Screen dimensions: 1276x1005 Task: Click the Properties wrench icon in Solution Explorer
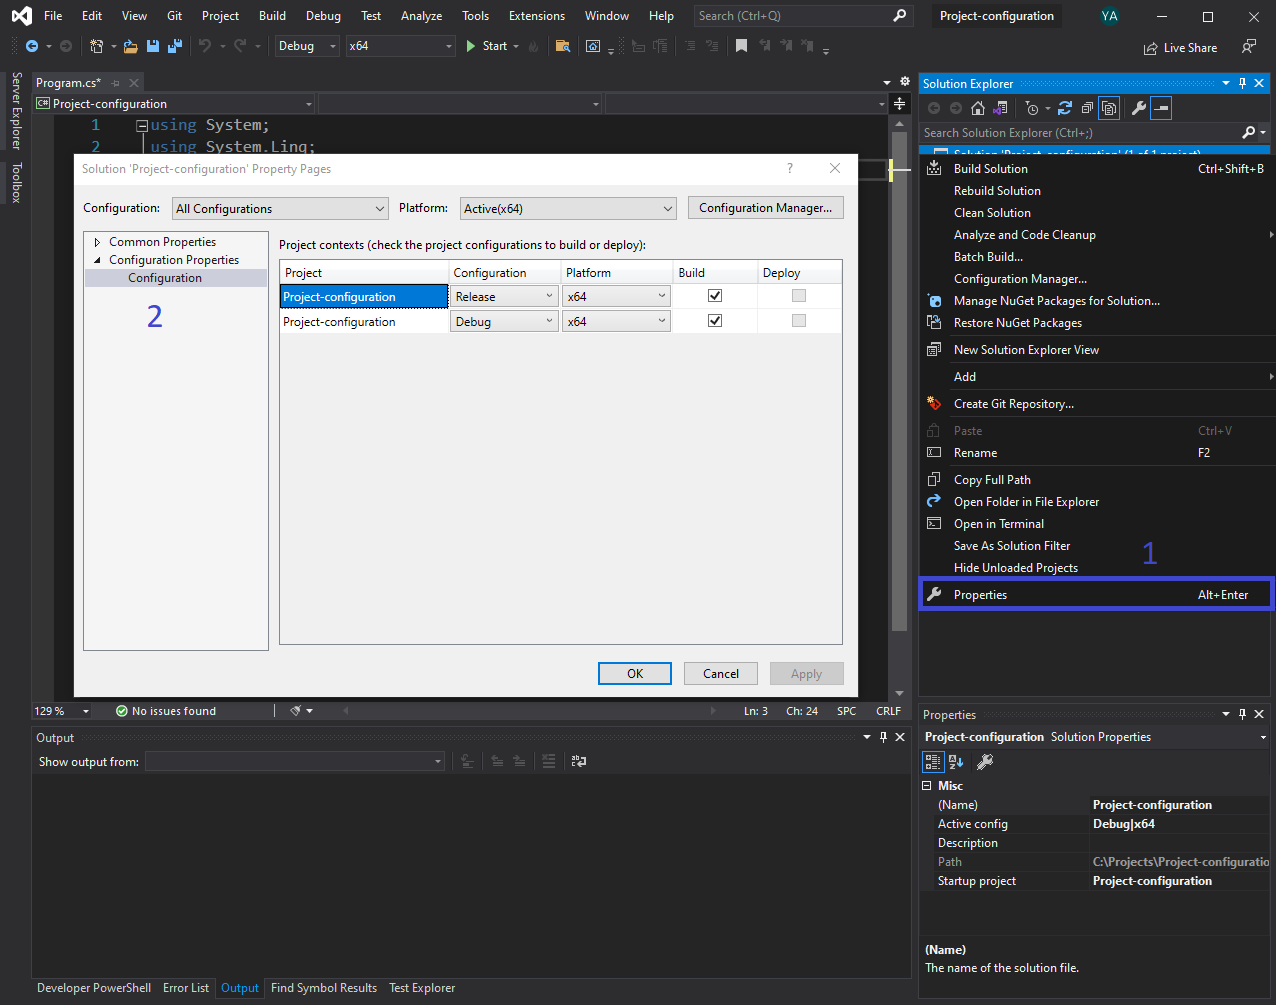1139,108
